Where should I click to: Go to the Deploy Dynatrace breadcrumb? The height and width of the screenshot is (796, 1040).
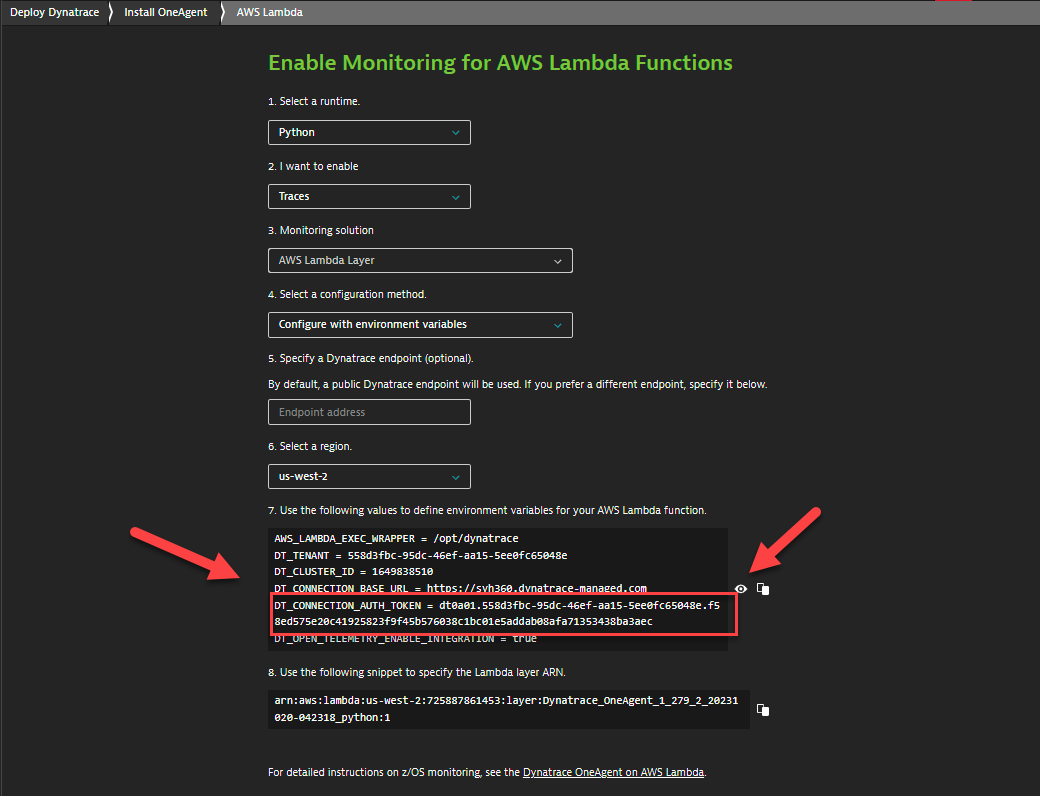[x=55, y=13]
